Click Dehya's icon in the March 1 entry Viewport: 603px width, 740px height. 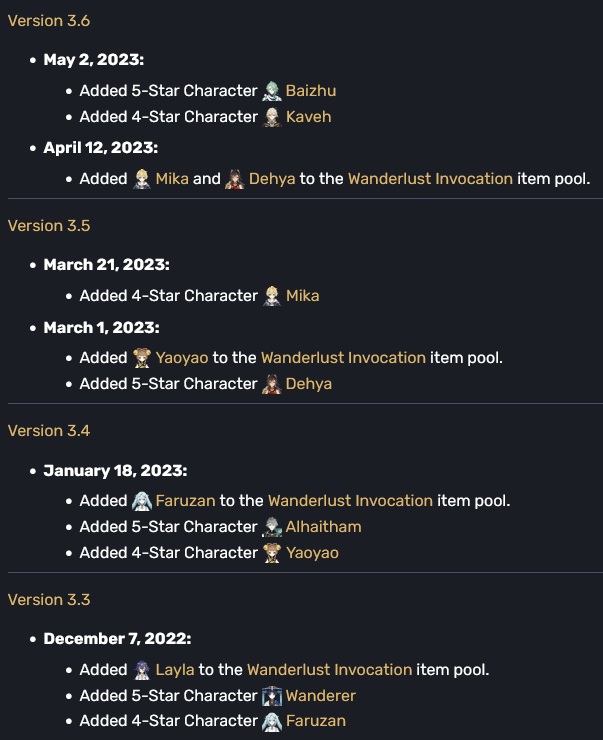(x=272, y=384)
